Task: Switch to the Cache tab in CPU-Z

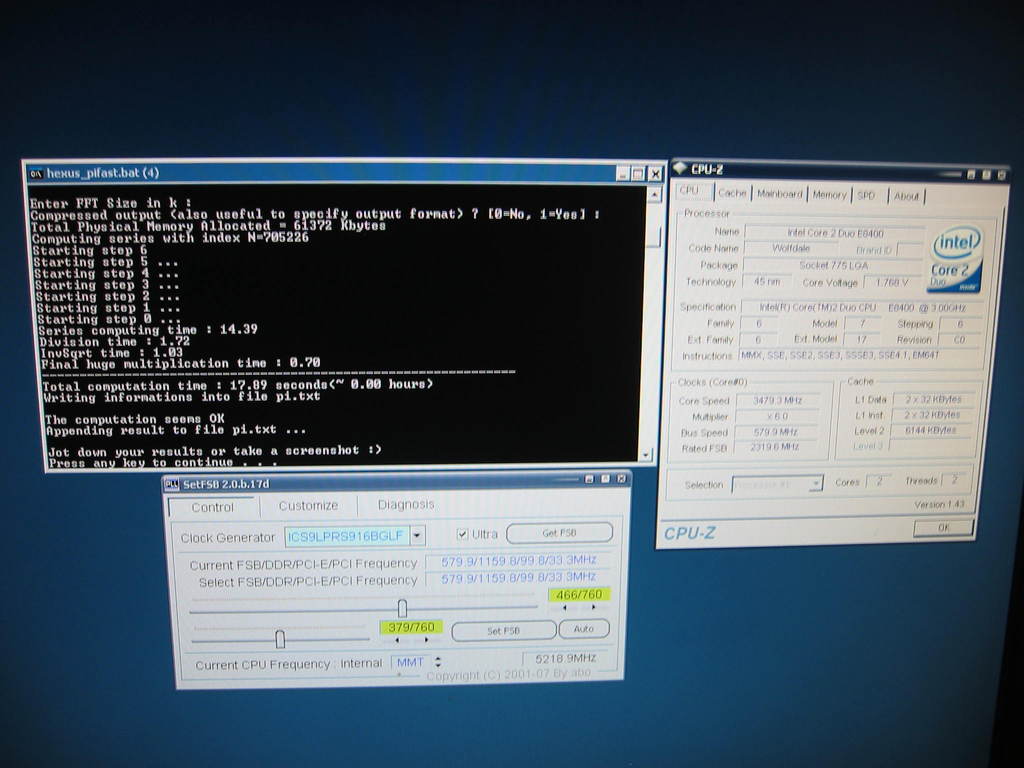Action: click(x=731, y=193)
